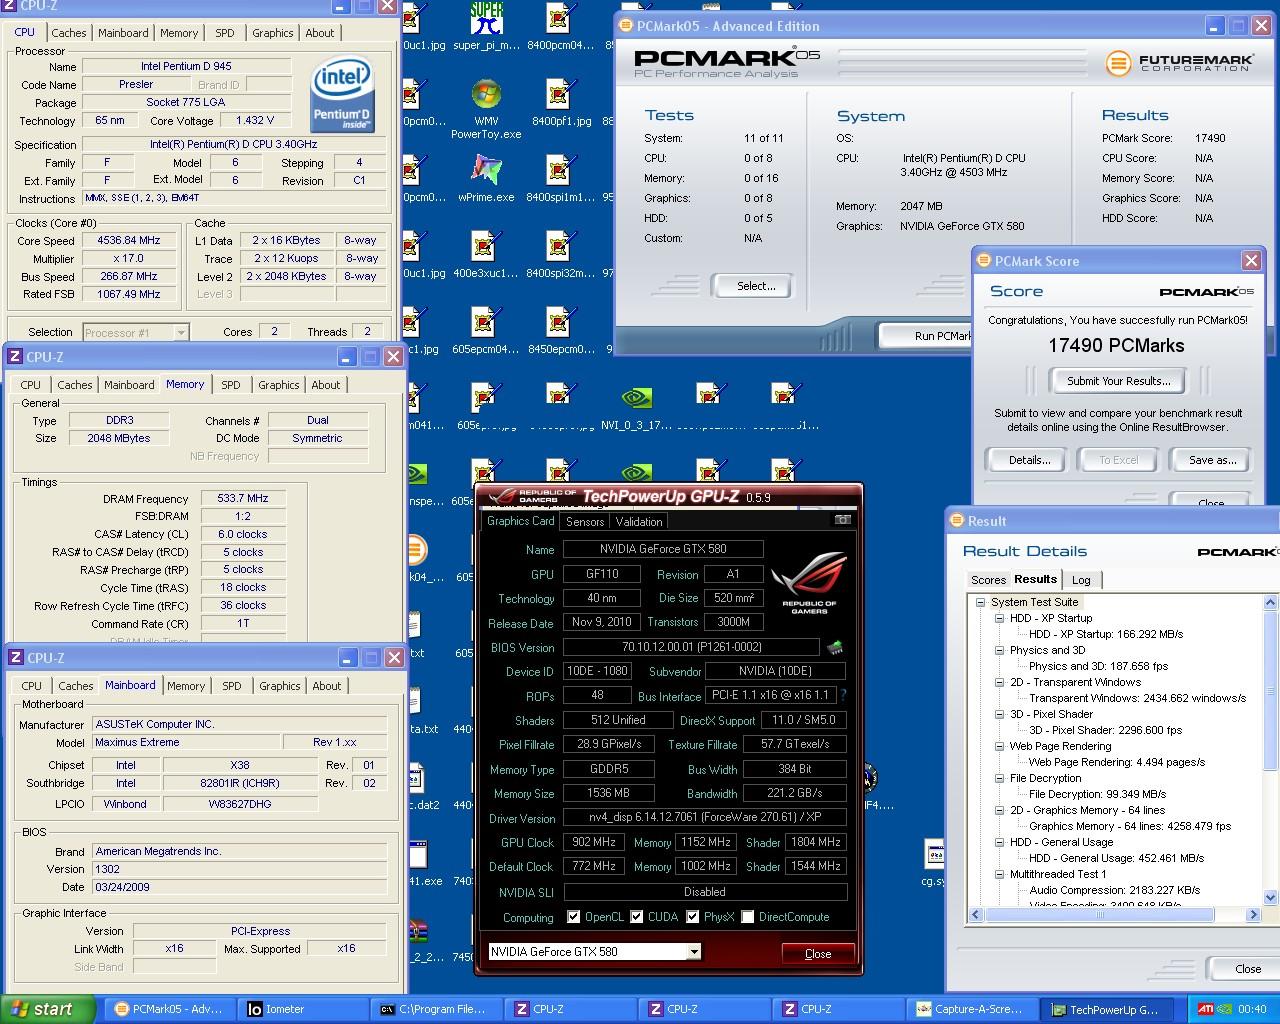Collapse the System Test Suite tree node
Viewport: 1280px width, 1024px height.
click(982, 602)
